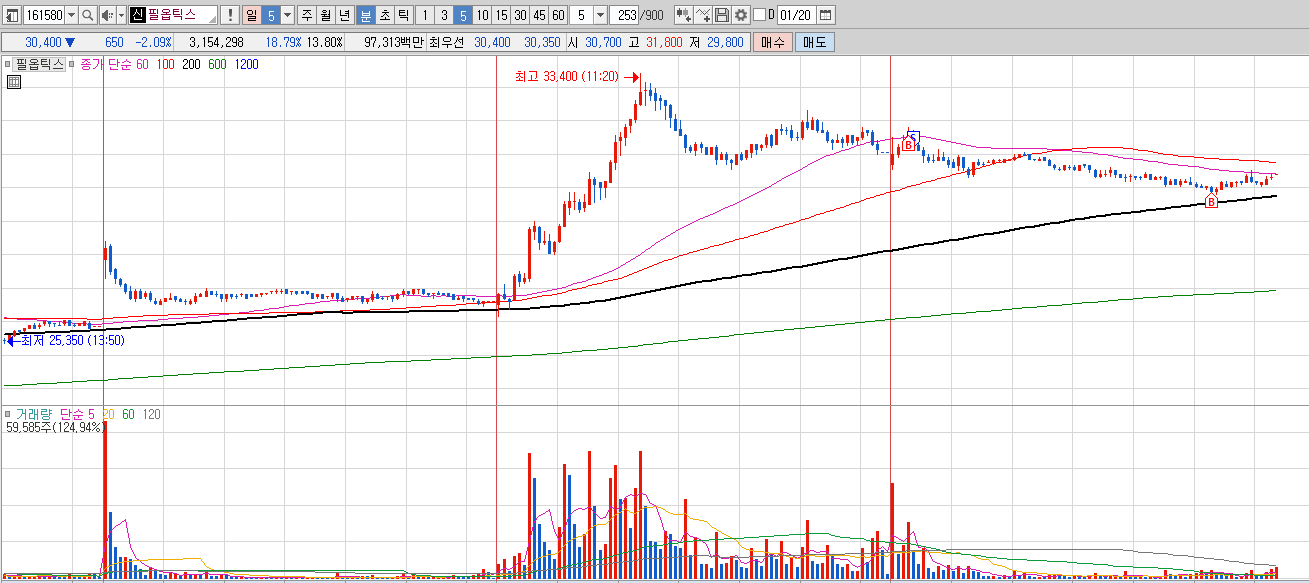Click the chart layout icon at toolbar start
Image resolution: width=1309 pixels, height=583 pixels.
click(x=12, y=15)
